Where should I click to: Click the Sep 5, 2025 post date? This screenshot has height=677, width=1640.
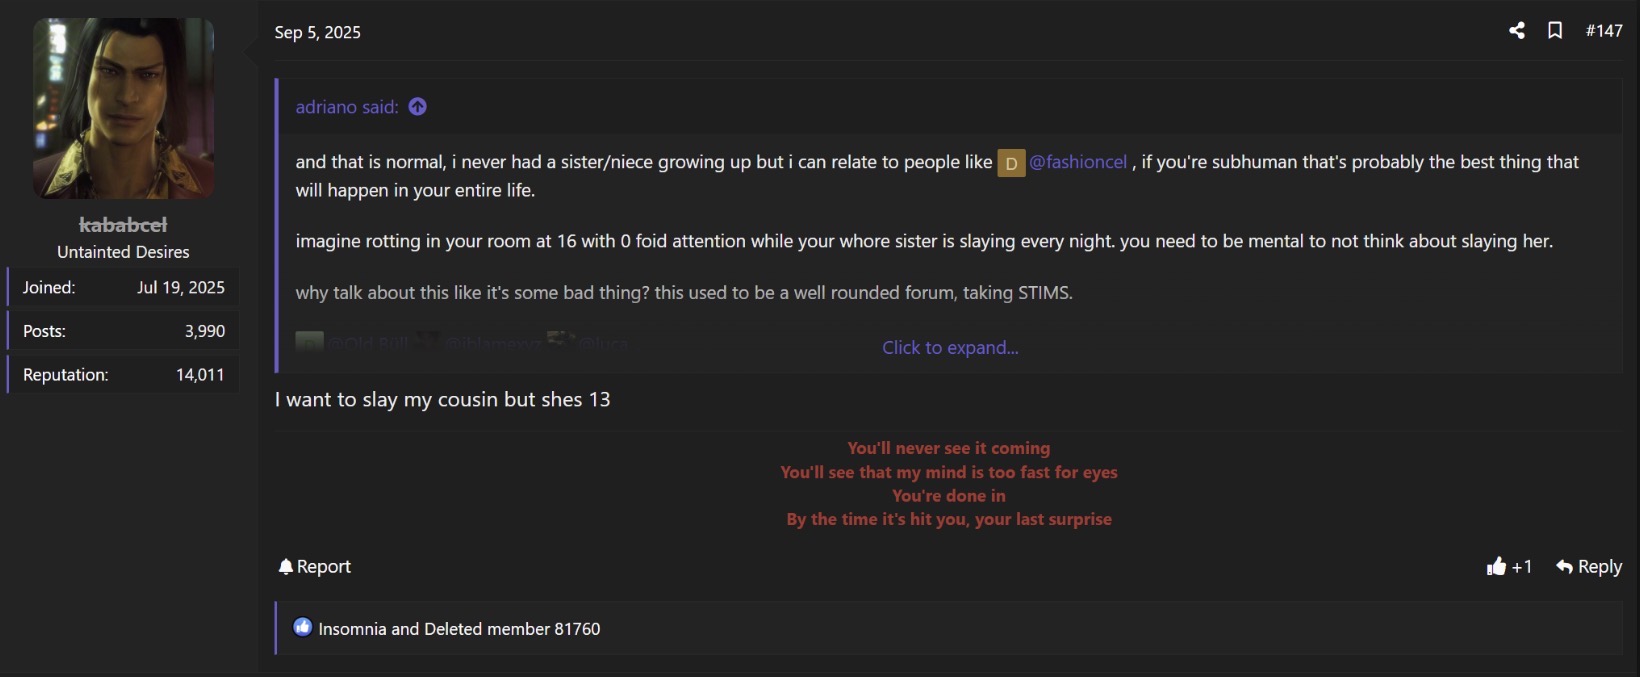[x=318, y=32]
